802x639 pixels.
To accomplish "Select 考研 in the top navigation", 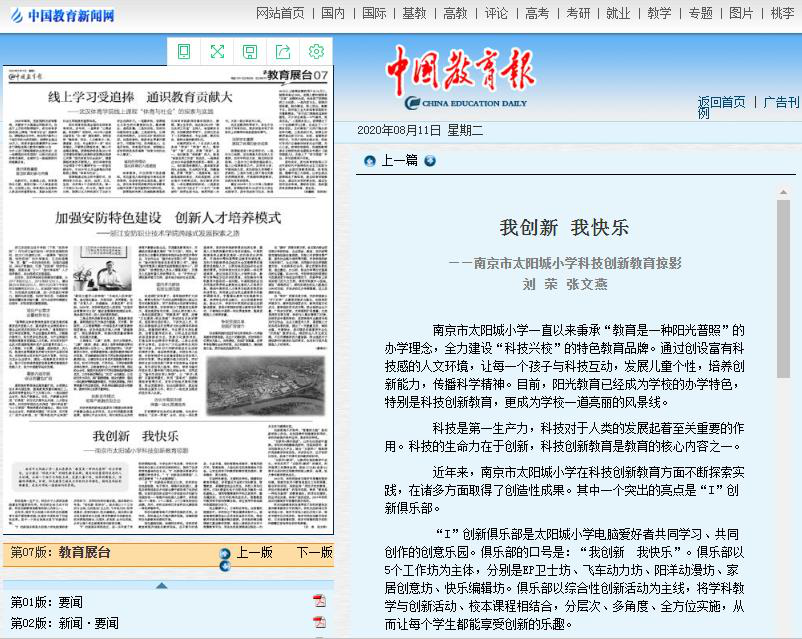I will (x=578, y=13).
